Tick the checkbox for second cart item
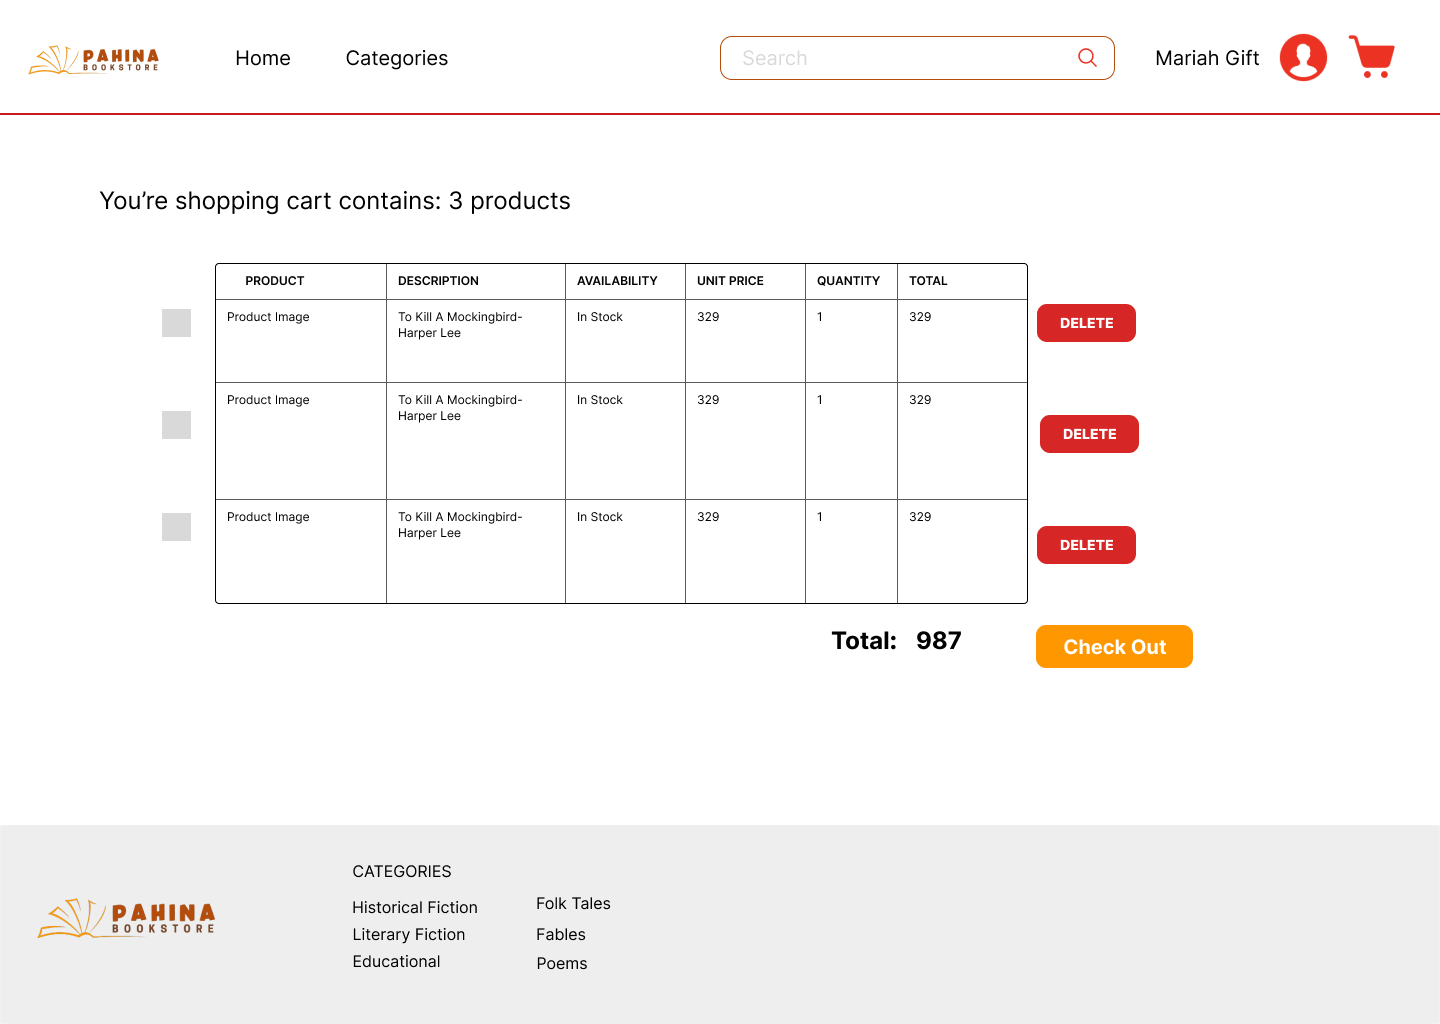Screen dimensions: 1440x1024 176,425
